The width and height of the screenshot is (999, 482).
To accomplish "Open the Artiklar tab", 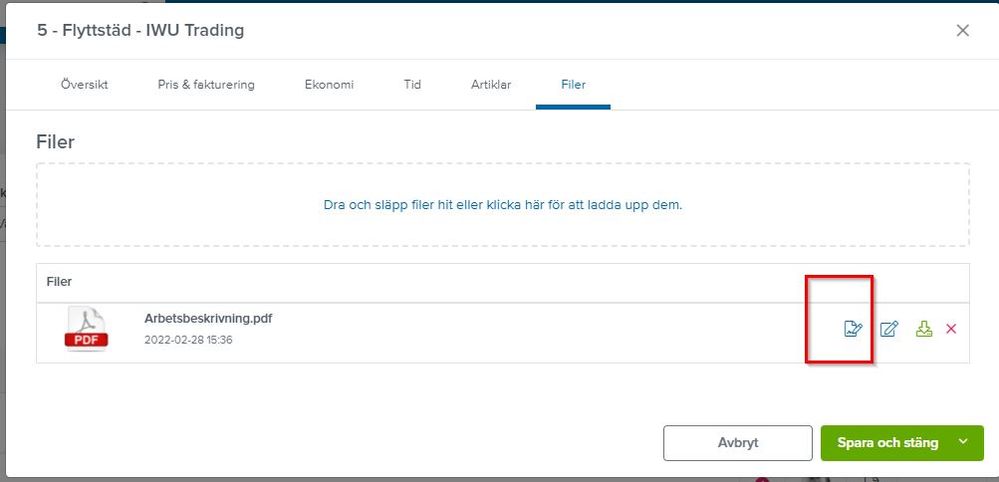I will coord(491,85).
